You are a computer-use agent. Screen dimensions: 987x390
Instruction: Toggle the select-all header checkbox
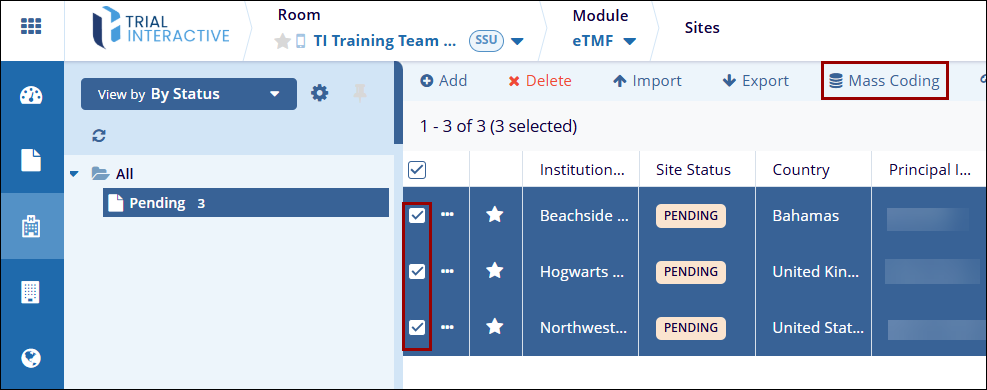417,170
